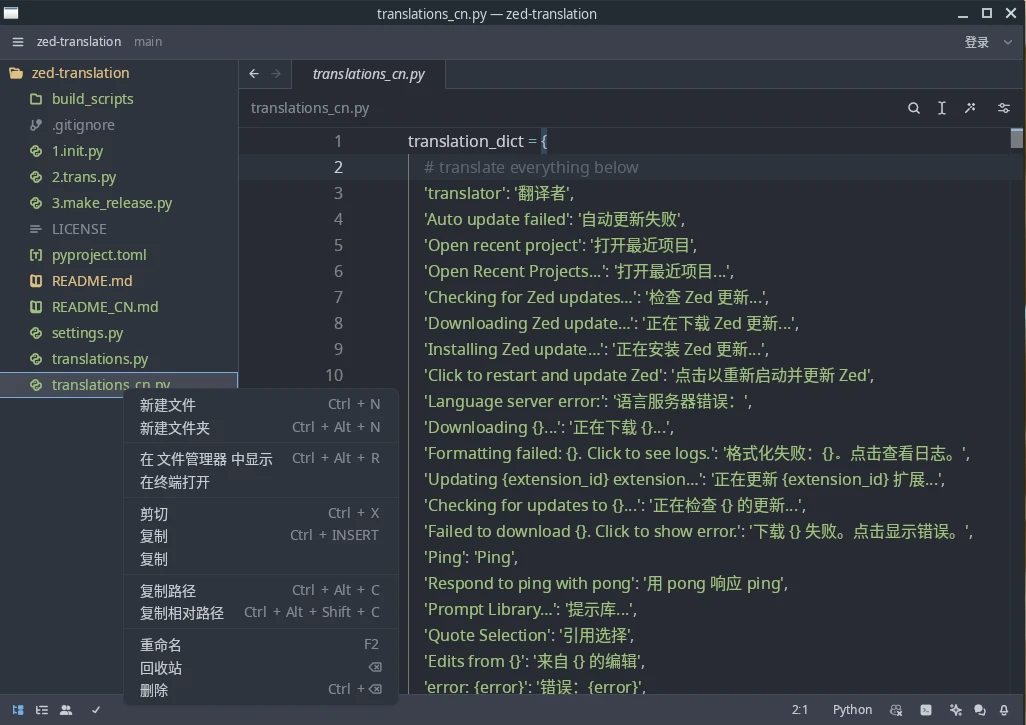Open the user menu chevron beside 登录
Screen dimensions: 1026x725
[x=1008, y=42]
